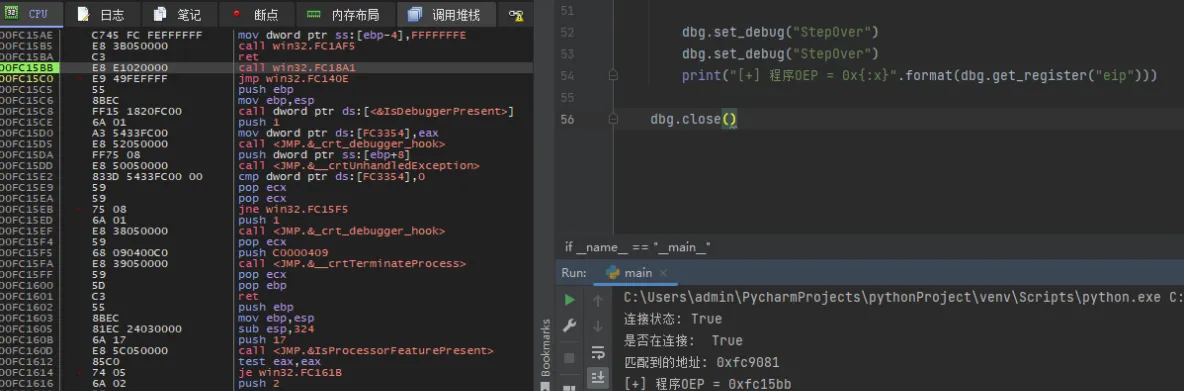
Task: Open the 笔记 notes tab
Action: [x=178, y=14]
